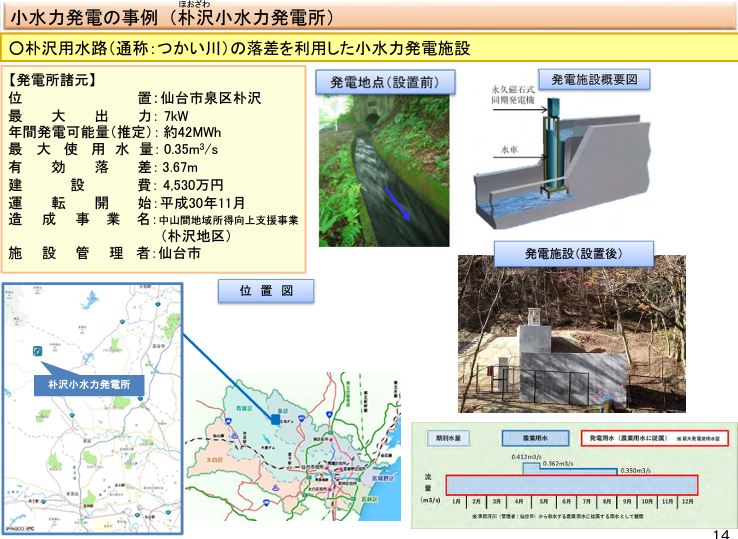Click the red-bordered 発電用水（農業用水に従属） legend box
Image resolution: width=738 pixels, height=539 pixels.
tap(655, 438)
